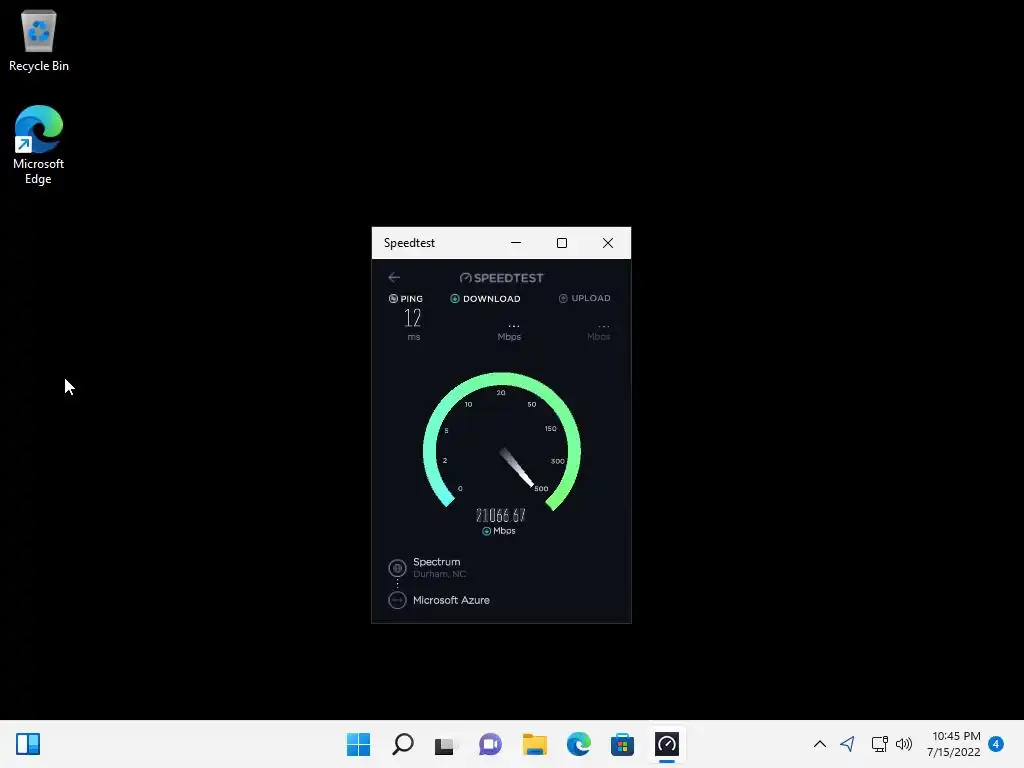
Task: Maximize the Speedtest window
Action: 562,243
